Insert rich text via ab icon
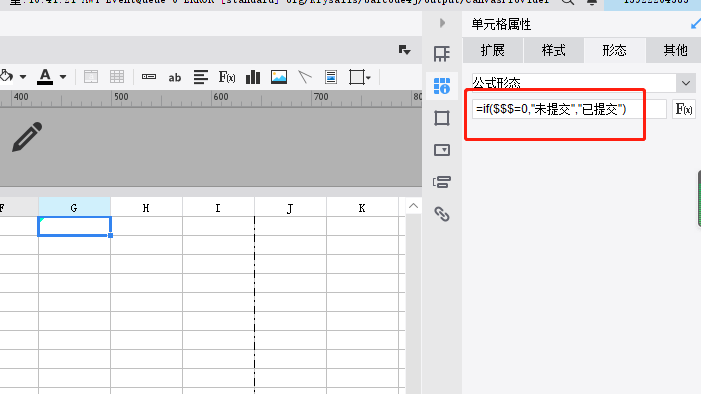 (x=174, y=77)
